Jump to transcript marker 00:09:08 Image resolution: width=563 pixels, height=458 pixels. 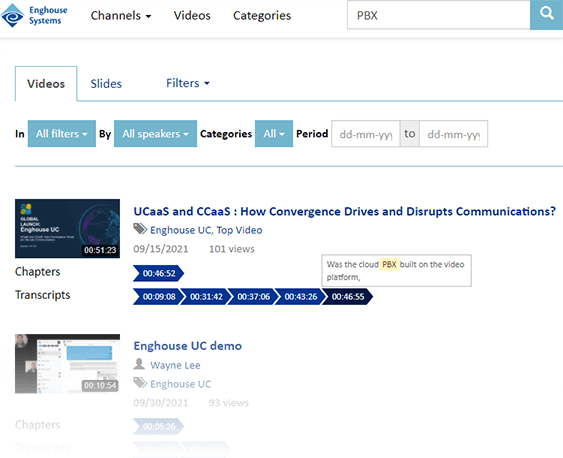[158, 297]
